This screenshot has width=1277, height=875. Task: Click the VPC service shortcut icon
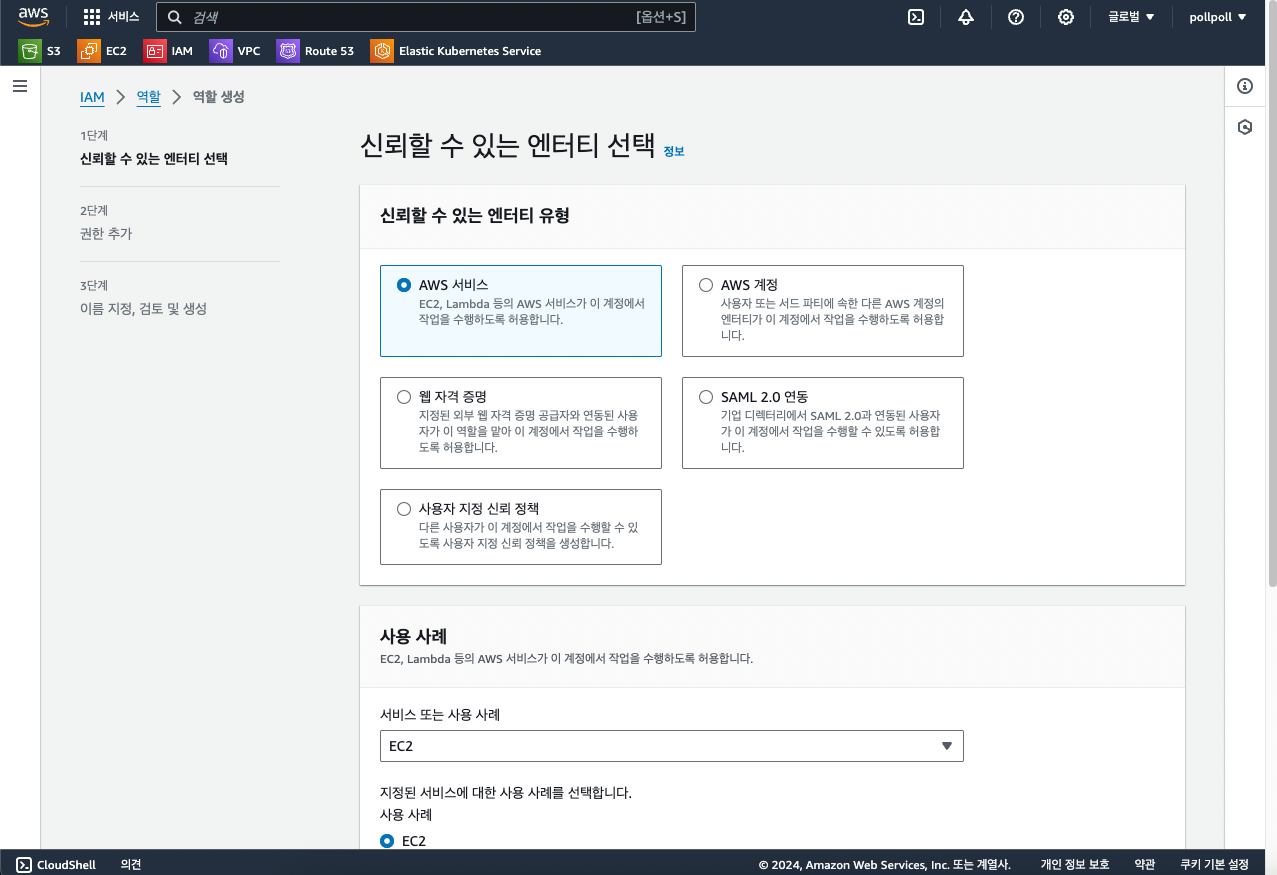click(221, 51)
